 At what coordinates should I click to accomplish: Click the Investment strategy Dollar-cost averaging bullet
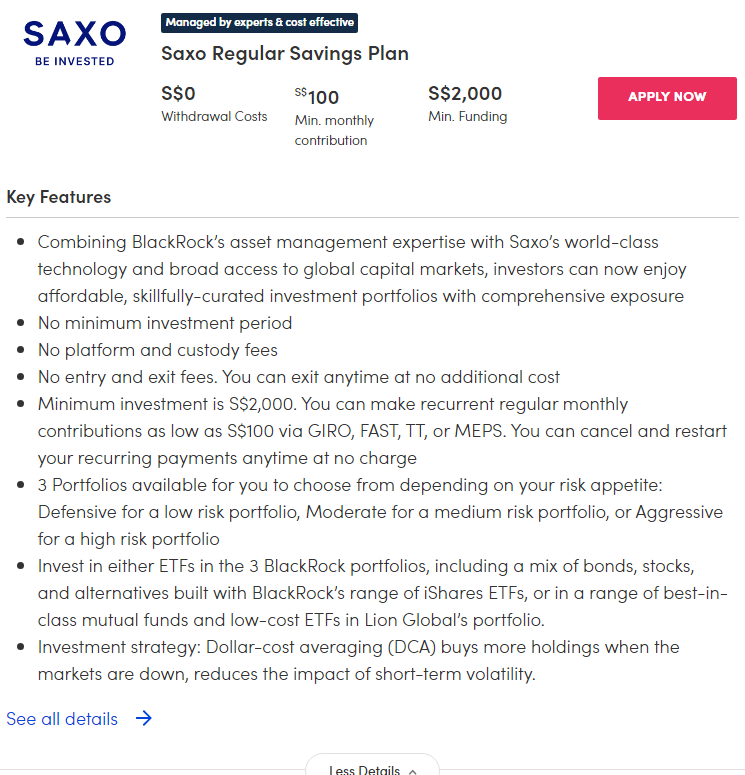click(358, 660)
